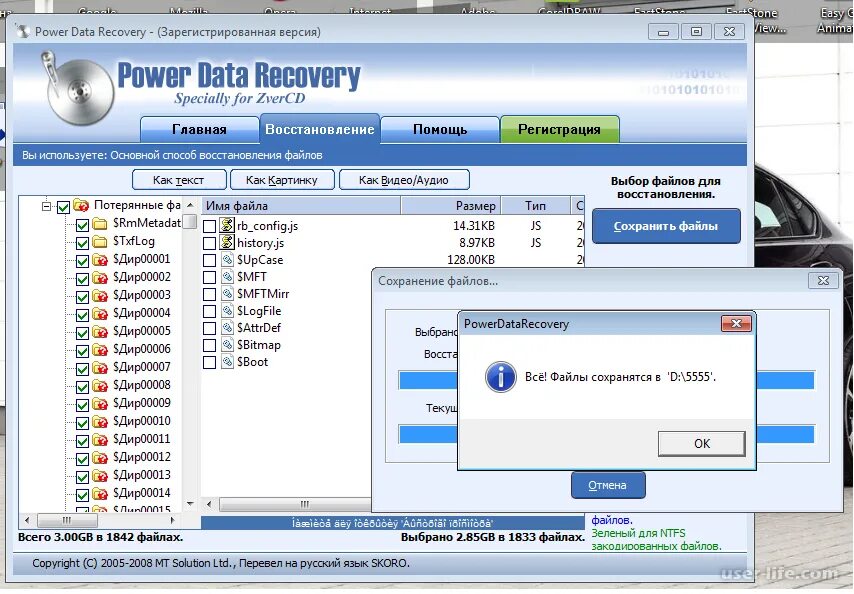Tick the checkbox for $Bitmap
This screenshot has height=594, width=854.
210,345
